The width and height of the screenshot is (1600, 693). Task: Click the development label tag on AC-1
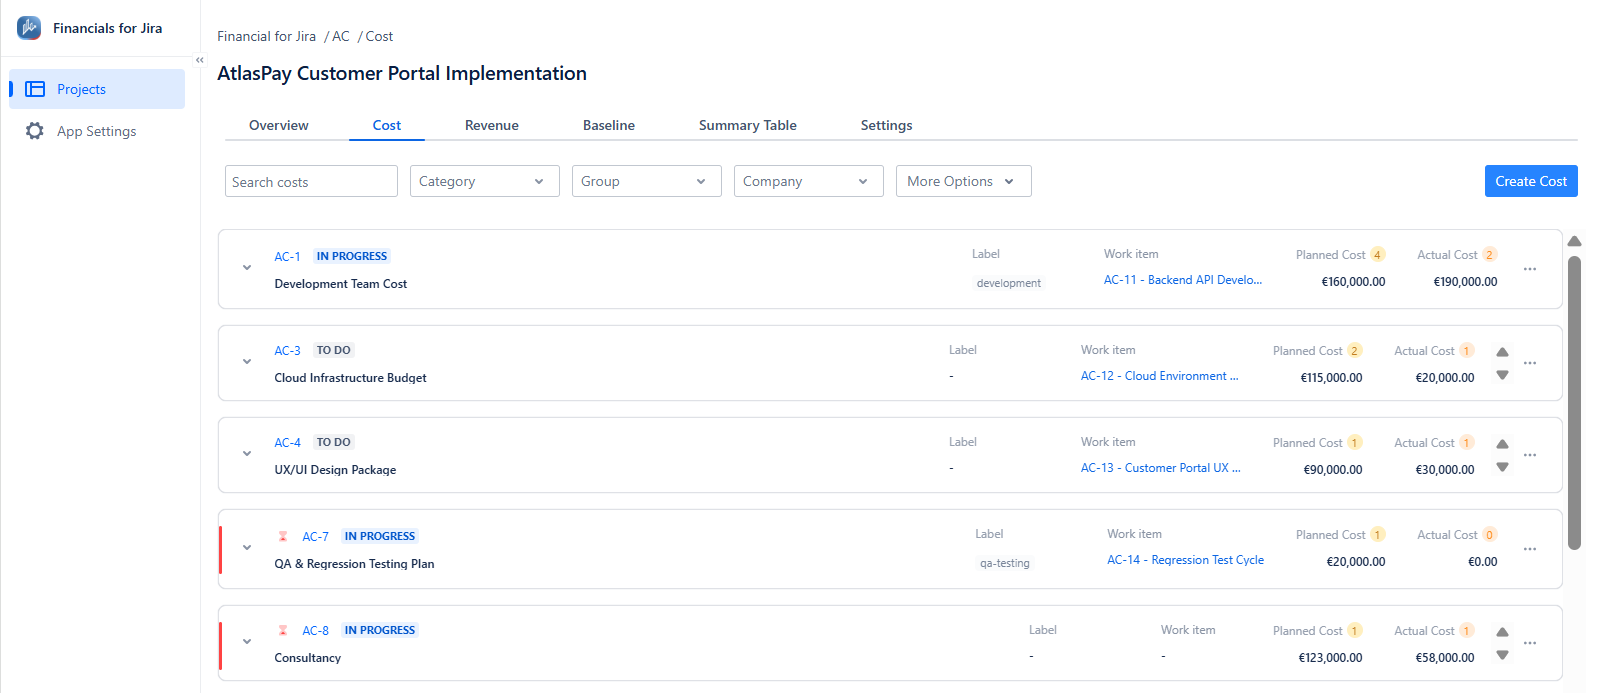[x=1009, y=283]
